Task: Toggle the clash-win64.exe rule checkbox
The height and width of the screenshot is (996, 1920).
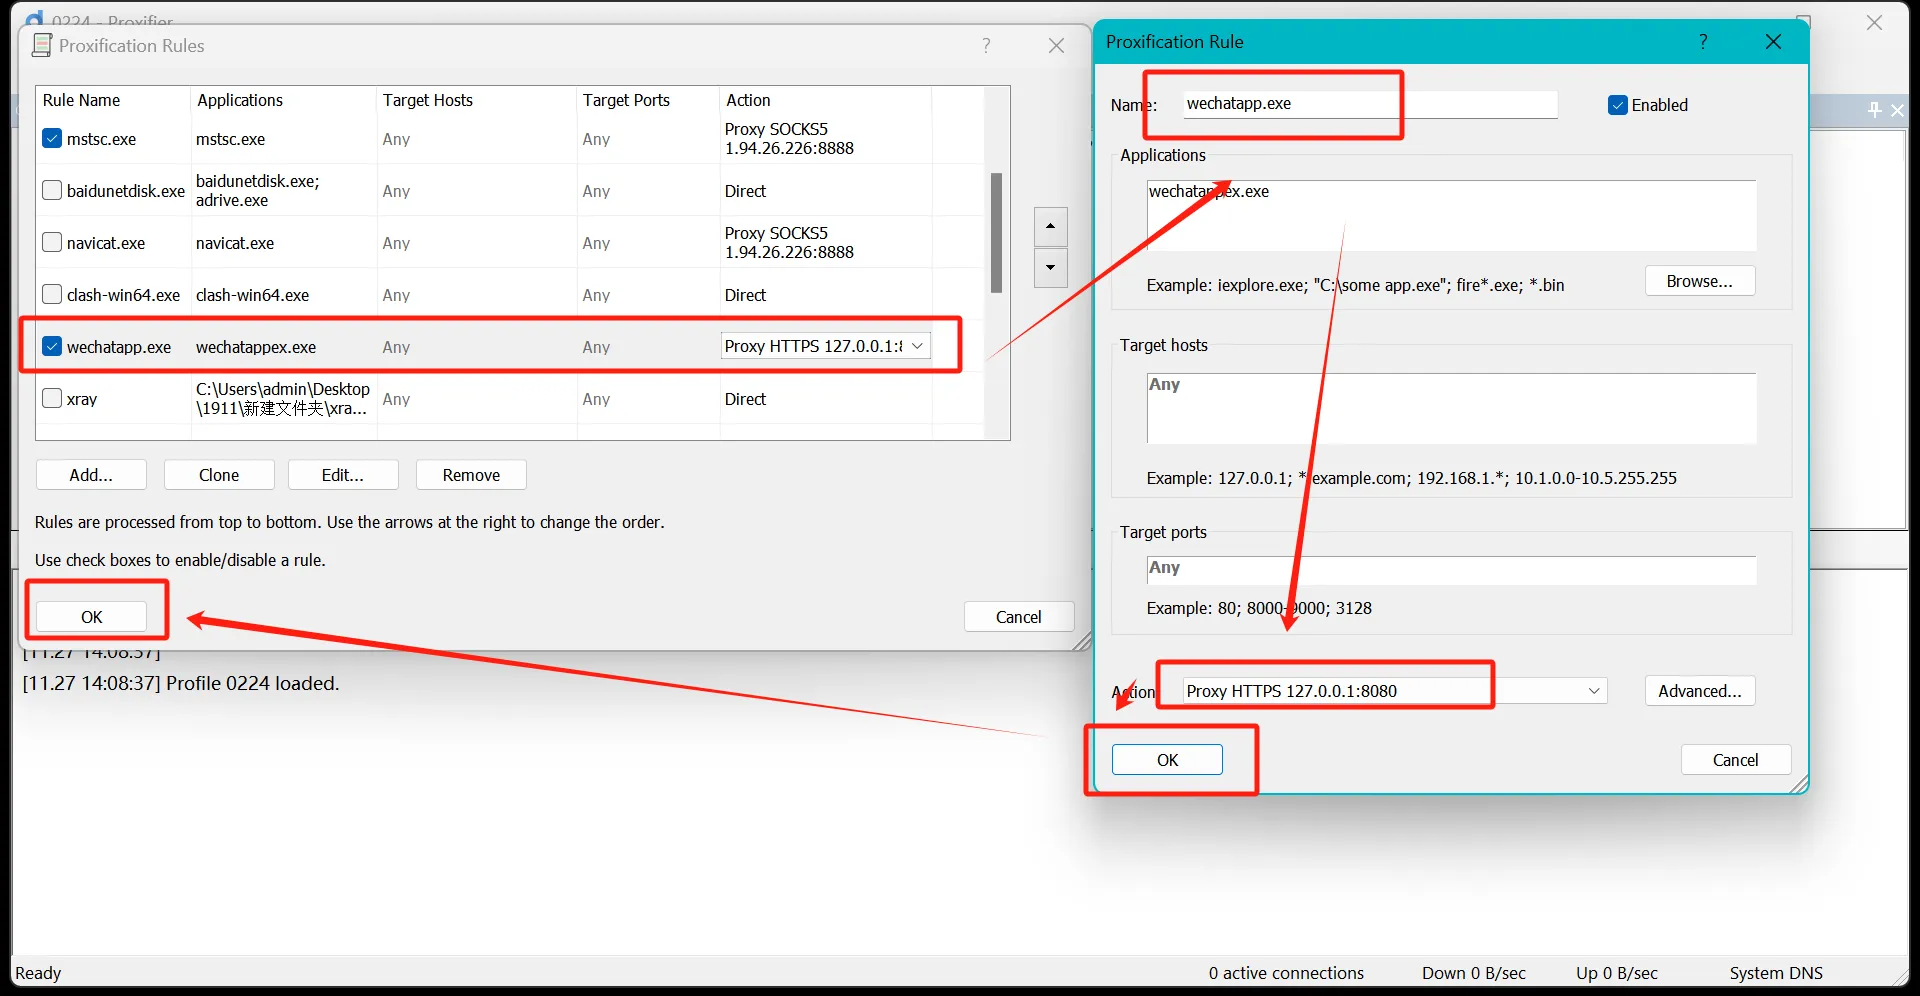Action: [52, 294]
